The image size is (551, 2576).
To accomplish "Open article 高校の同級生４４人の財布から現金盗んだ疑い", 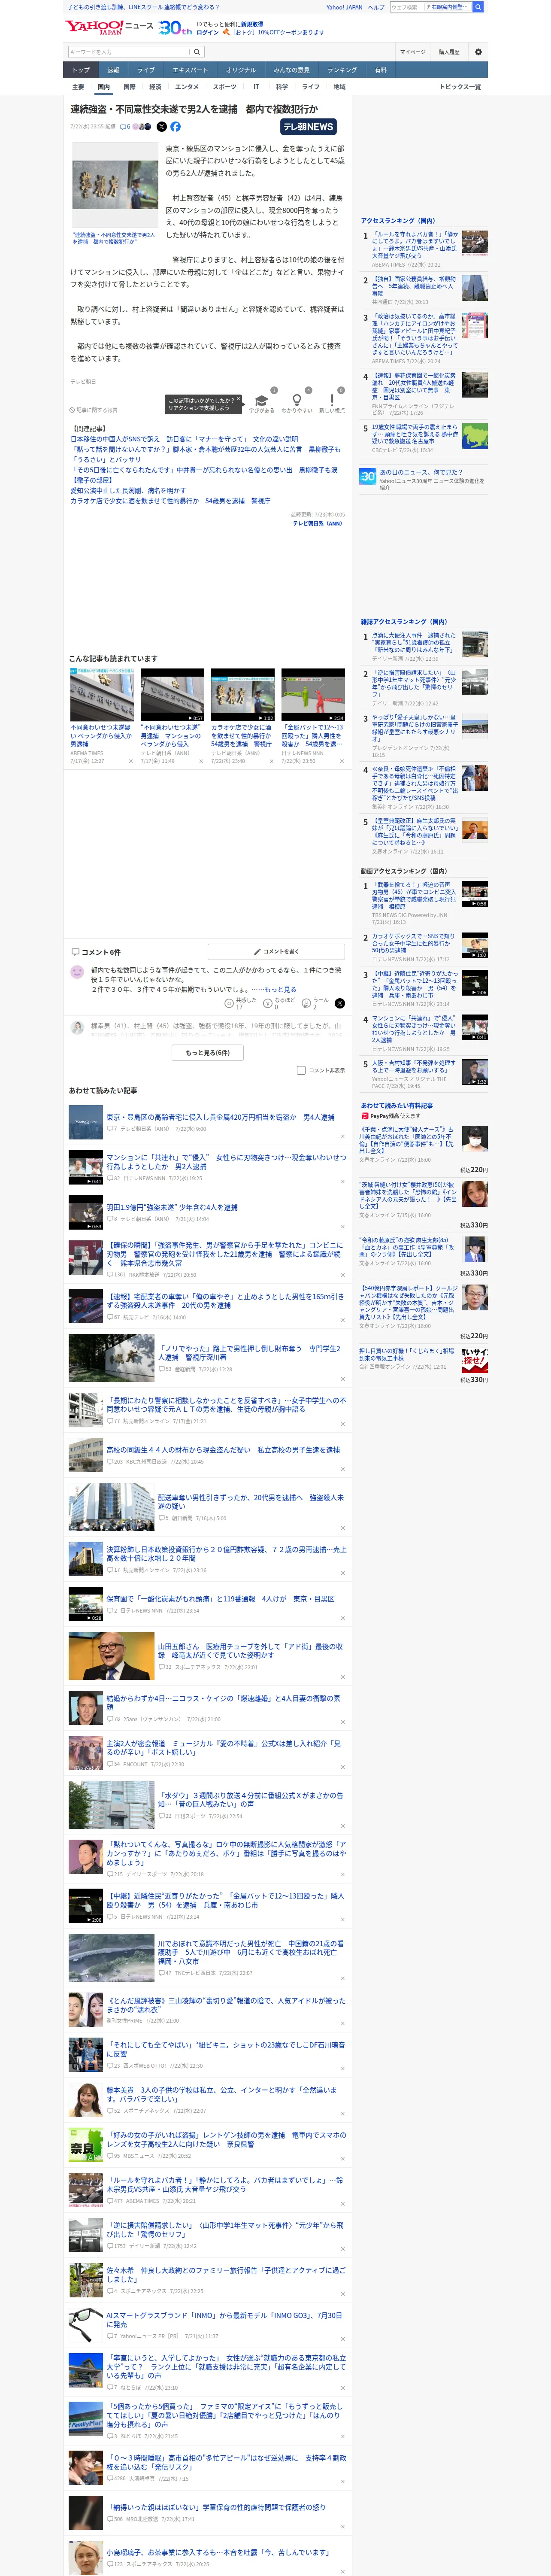I will coord(223,1450).
